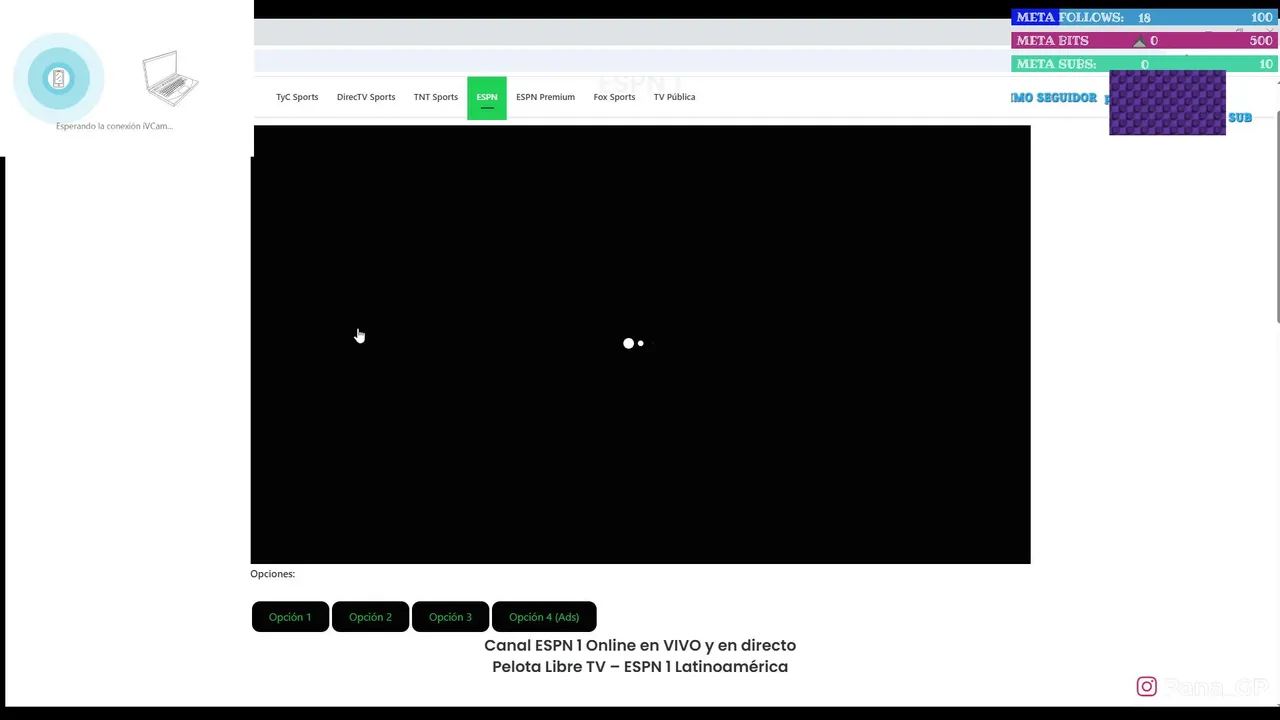Select the TNT Sports tab
This screenshot has width=1280, height=720.
436,97
